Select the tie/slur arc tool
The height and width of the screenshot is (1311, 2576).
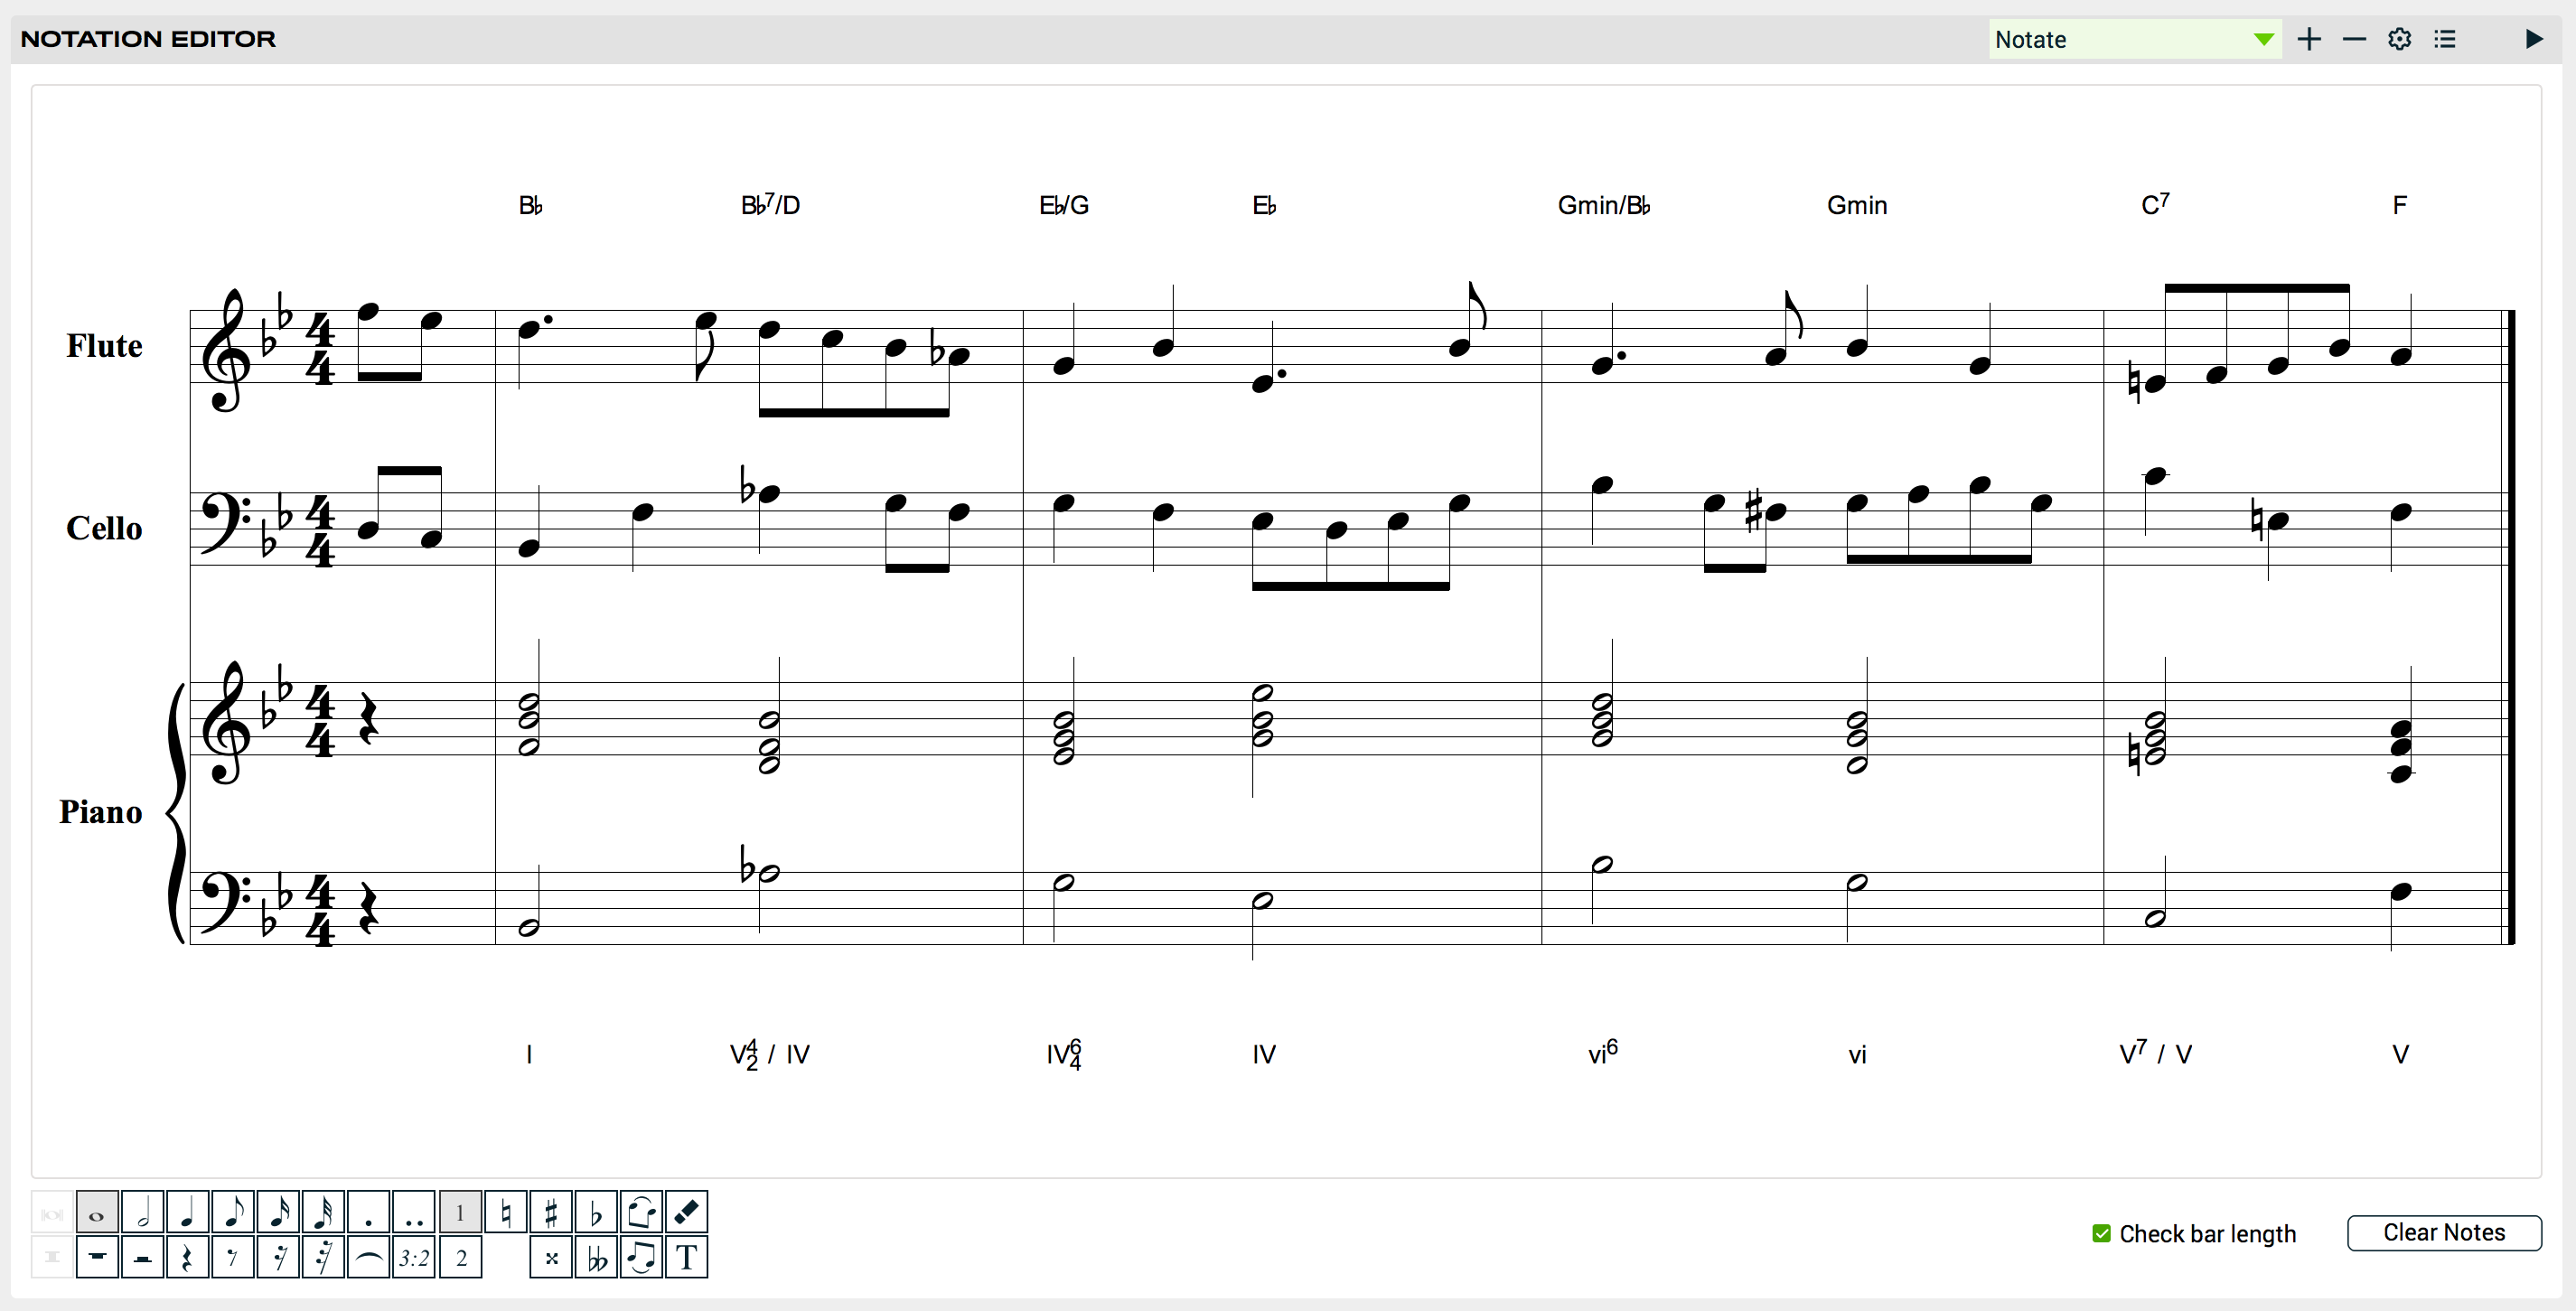tap(369, 1257)
